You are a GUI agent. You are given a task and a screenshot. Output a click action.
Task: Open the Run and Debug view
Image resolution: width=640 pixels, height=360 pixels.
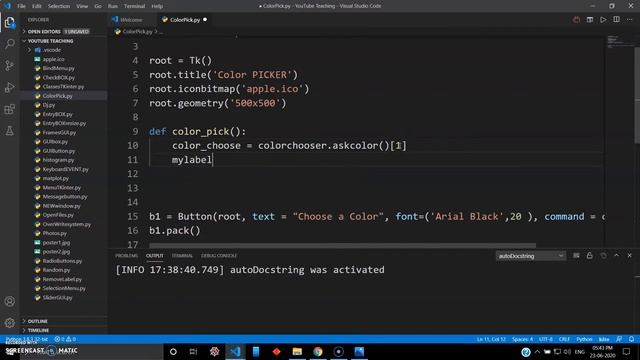[9, 87]
